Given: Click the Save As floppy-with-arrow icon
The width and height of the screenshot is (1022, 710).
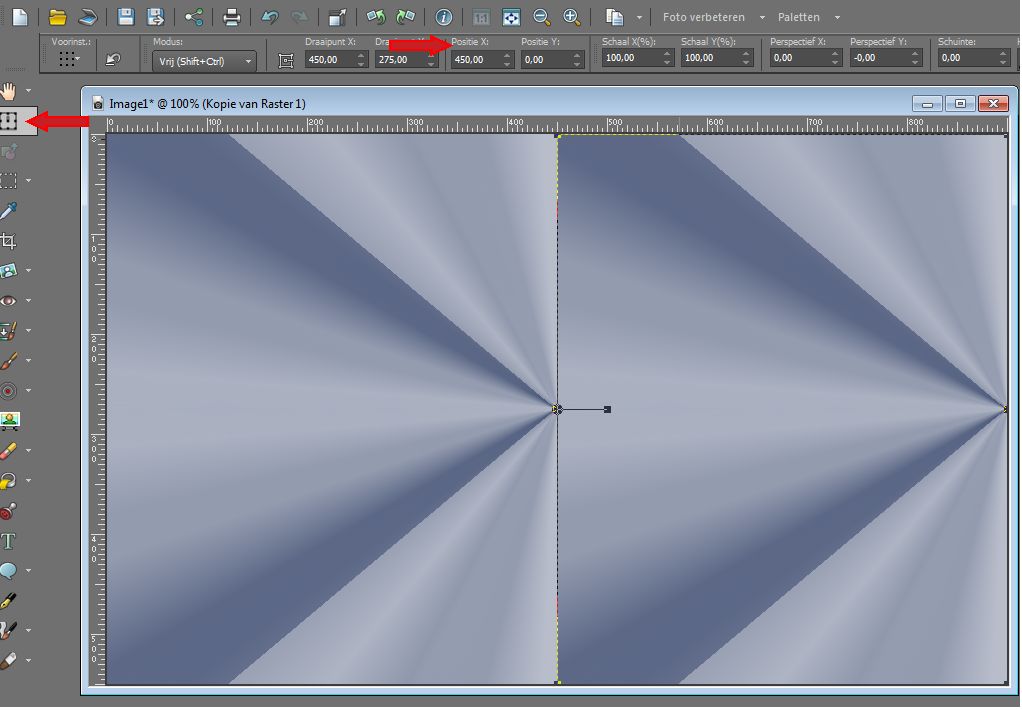Looking at the screenshot, I should [x=156, y=17].
